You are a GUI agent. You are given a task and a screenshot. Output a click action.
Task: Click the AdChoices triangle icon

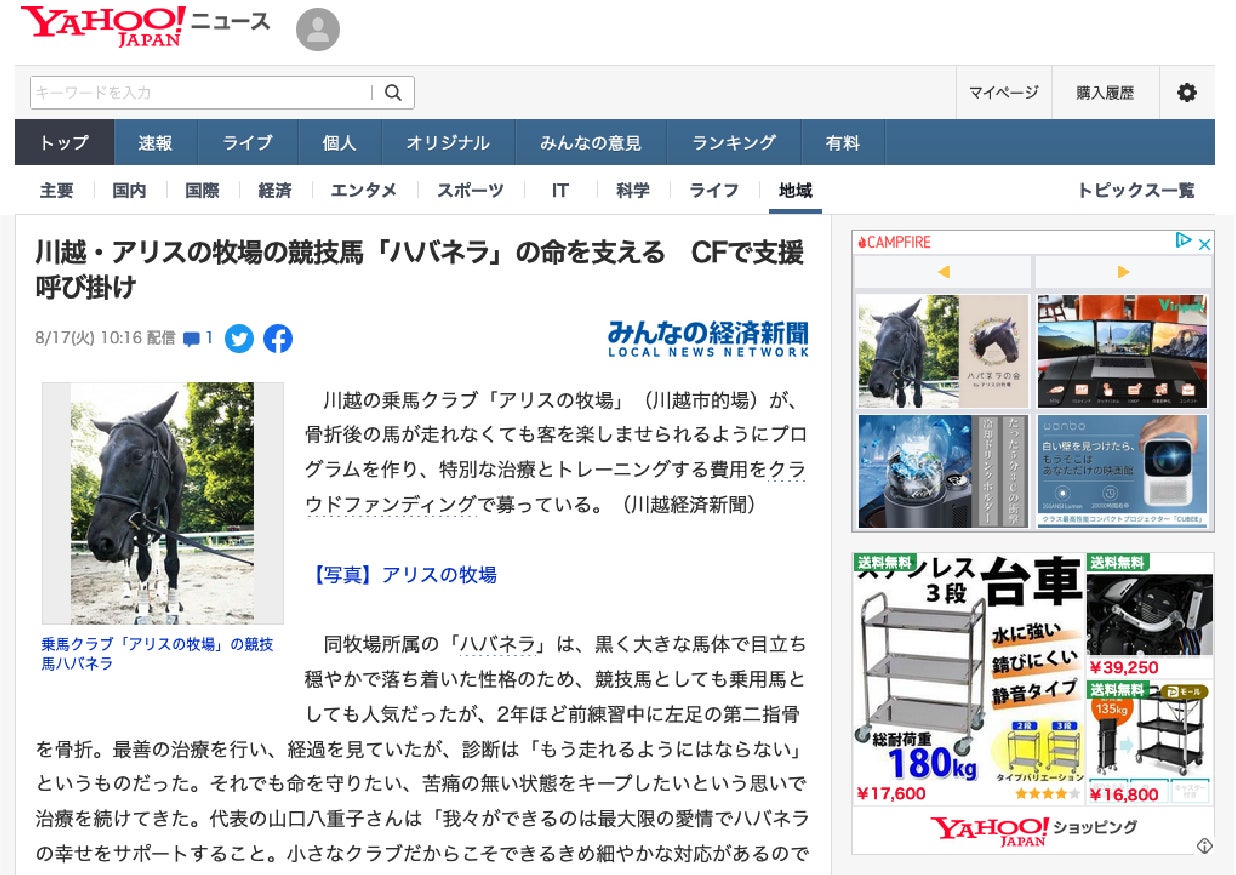tap(1184, 242)
